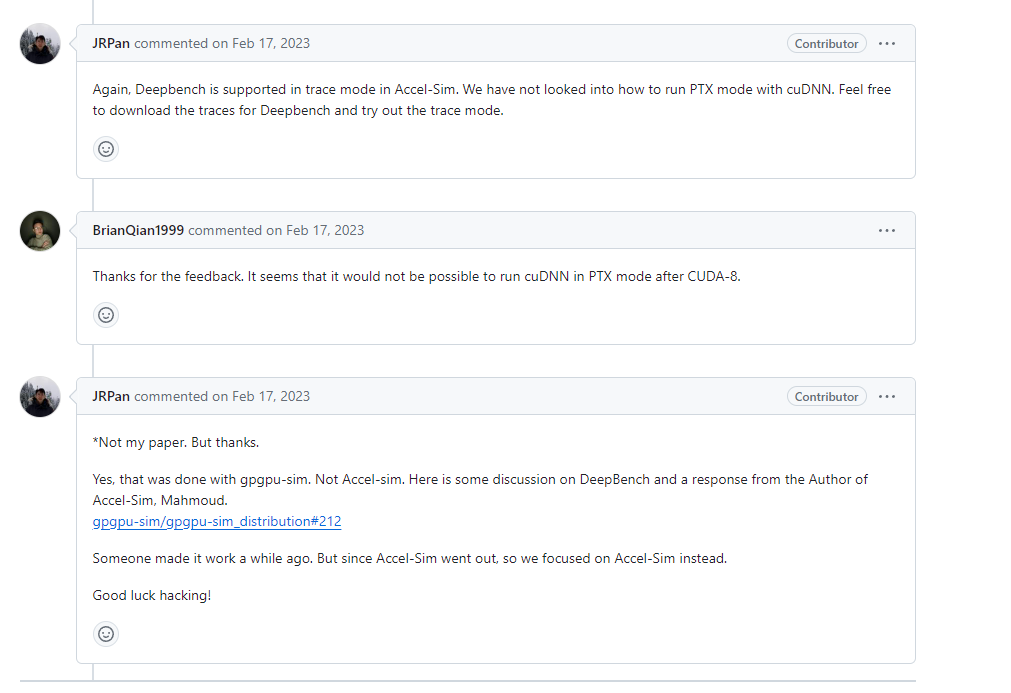Image resolution: width=1011 pixels, height=693 pixels.
Task: Open the gpgpu-sim_distribution#212 issue link
Action: [x=217, y=522]
